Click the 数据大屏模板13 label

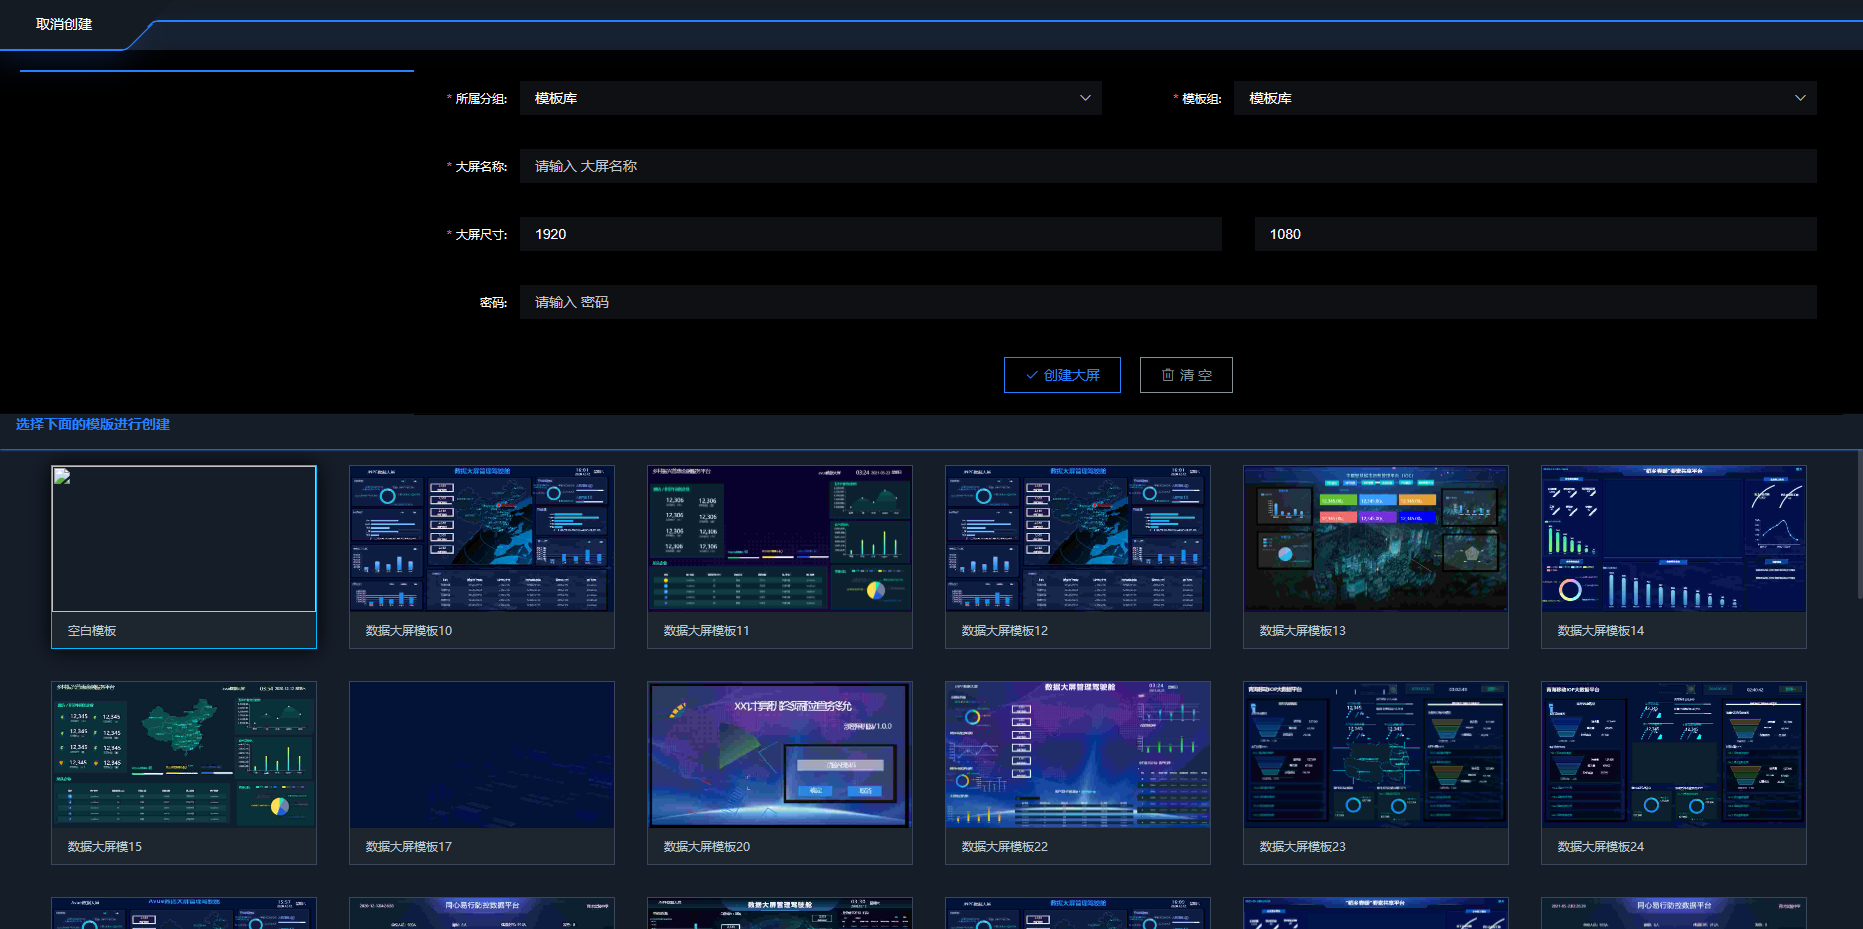[x=1303, y=631]
